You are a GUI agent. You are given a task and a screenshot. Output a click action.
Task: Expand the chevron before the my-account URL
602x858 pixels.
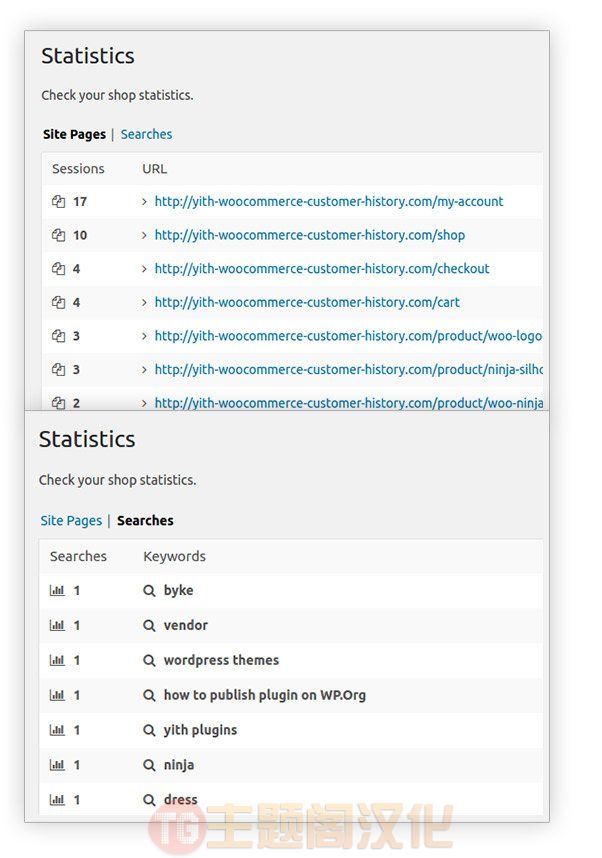coord(144,202)
